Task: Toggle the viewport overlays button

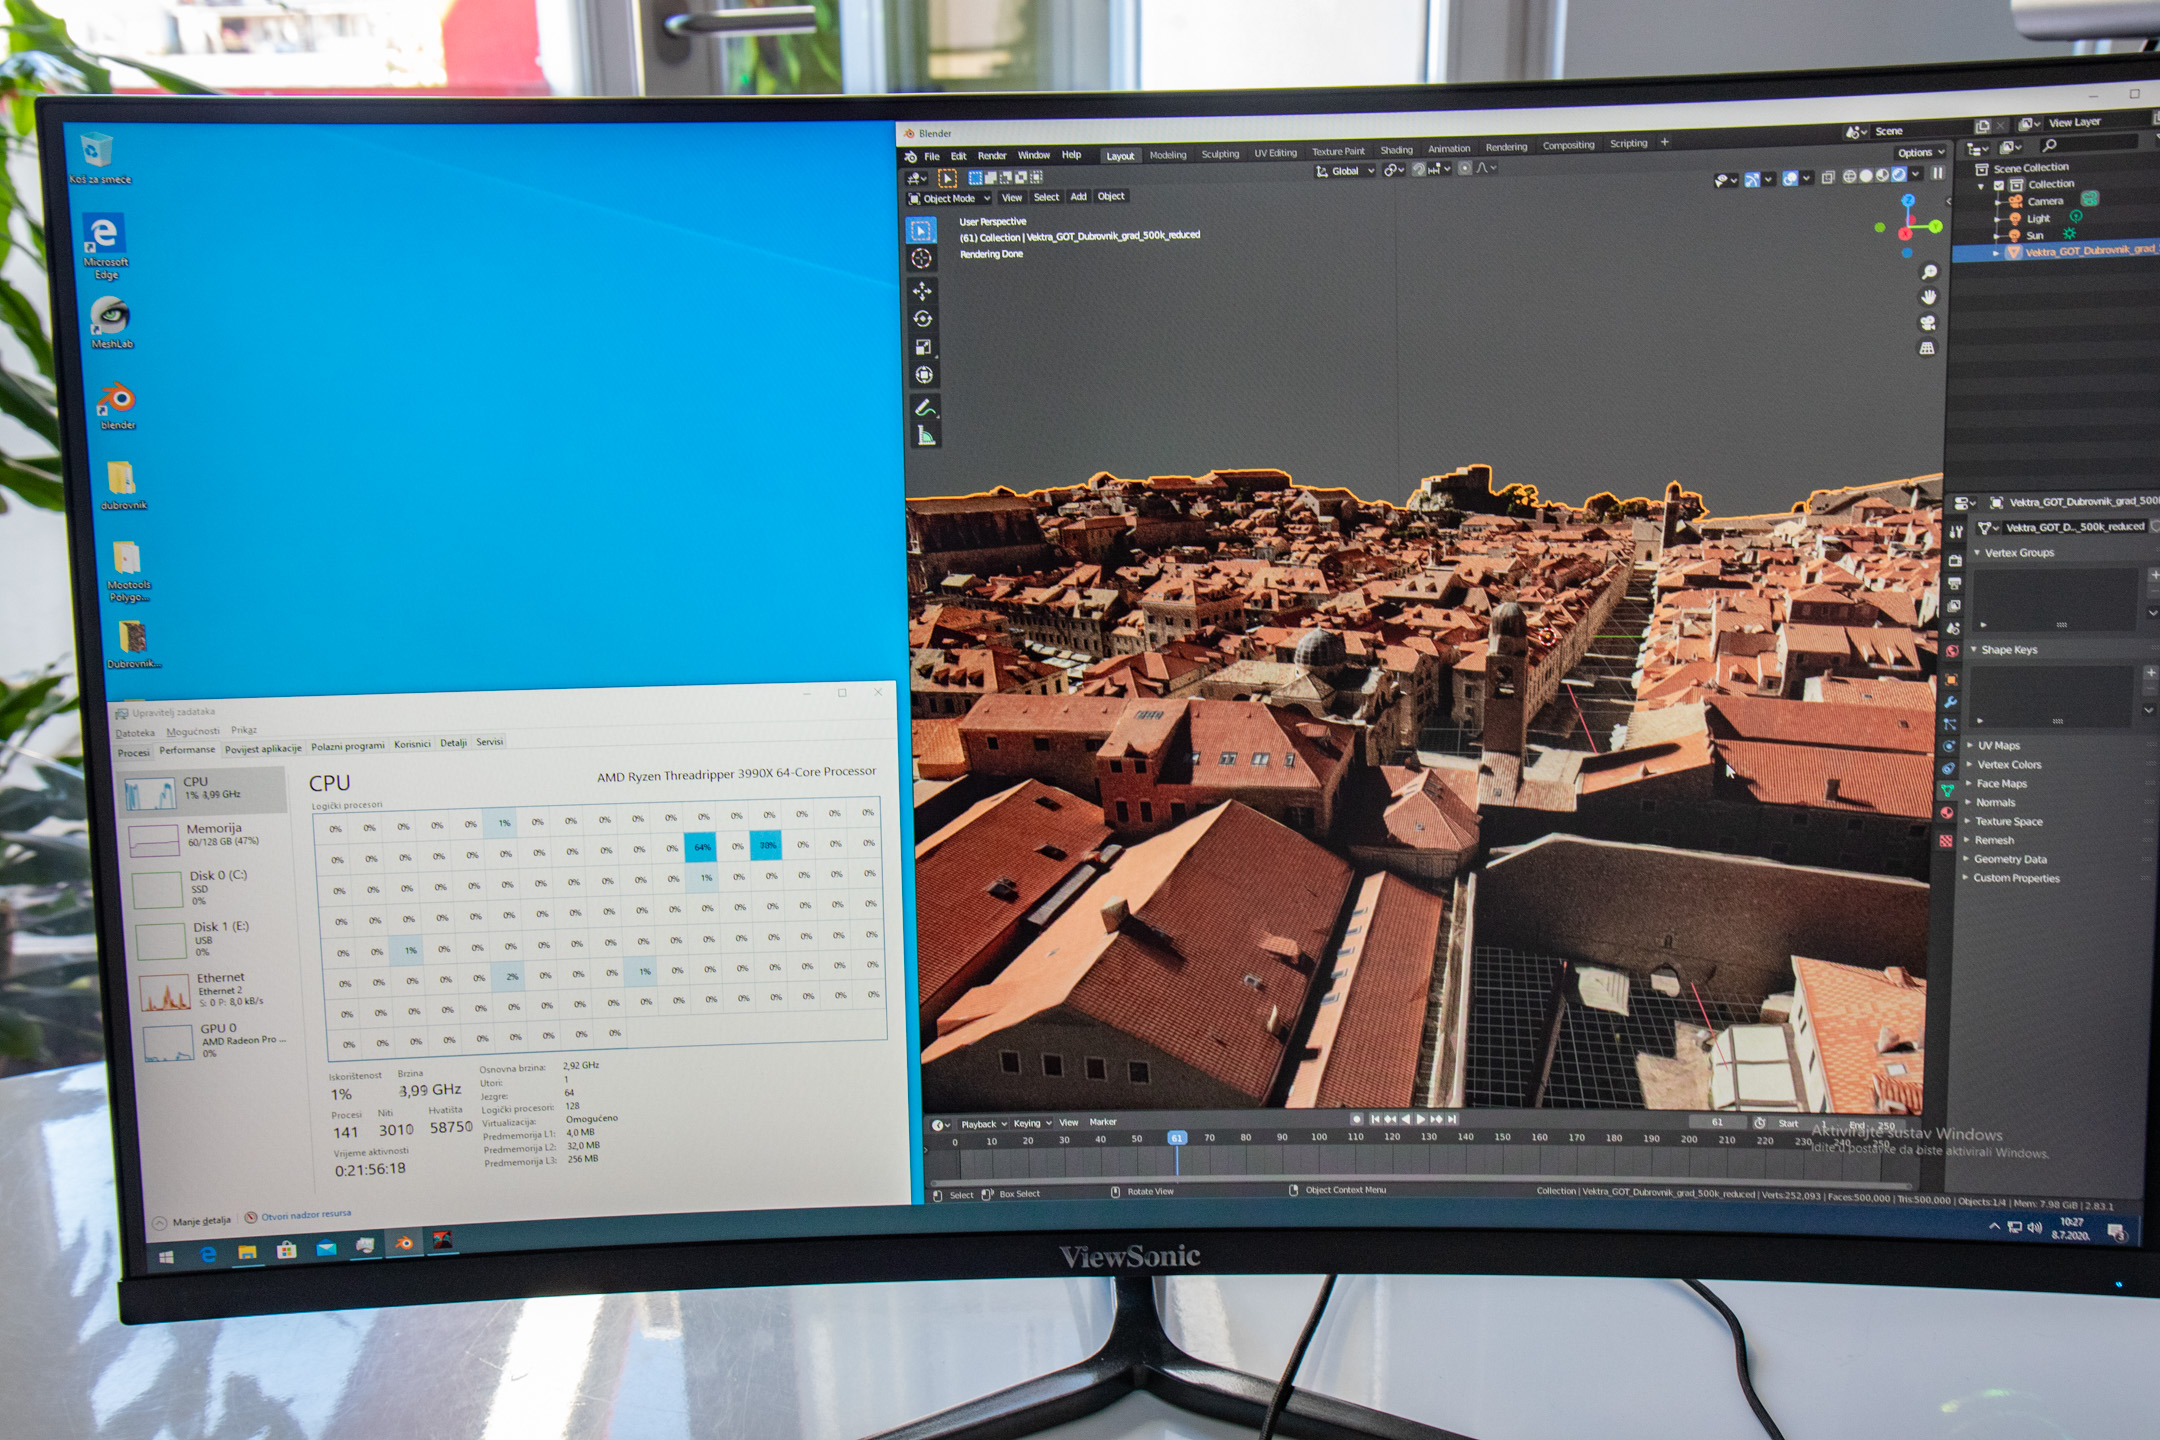Action: coord(1790,178)
